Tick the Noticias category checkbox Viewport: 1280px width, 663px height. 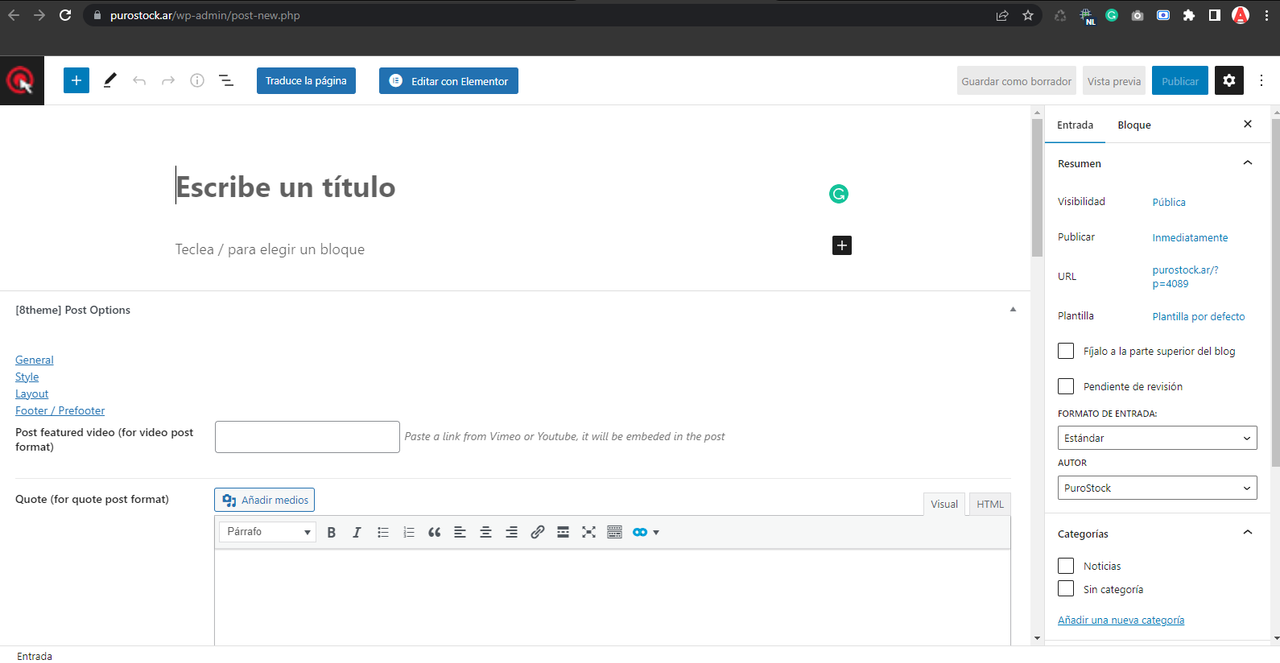point(1066,565)
